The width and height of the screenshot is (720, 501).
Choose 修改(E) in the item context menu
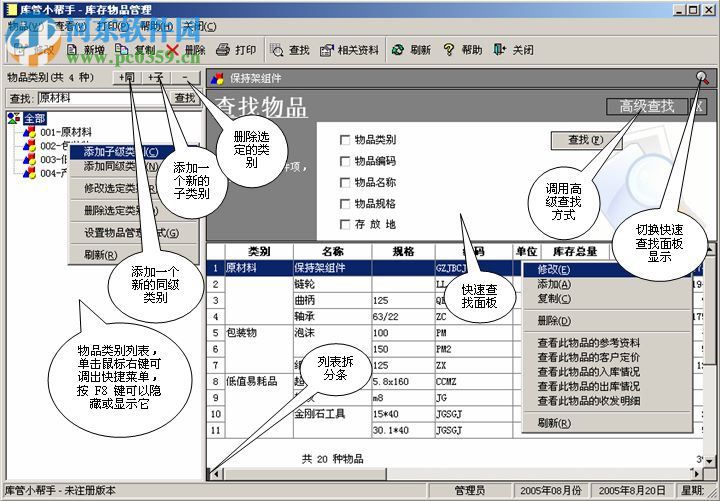click(607, 270)
